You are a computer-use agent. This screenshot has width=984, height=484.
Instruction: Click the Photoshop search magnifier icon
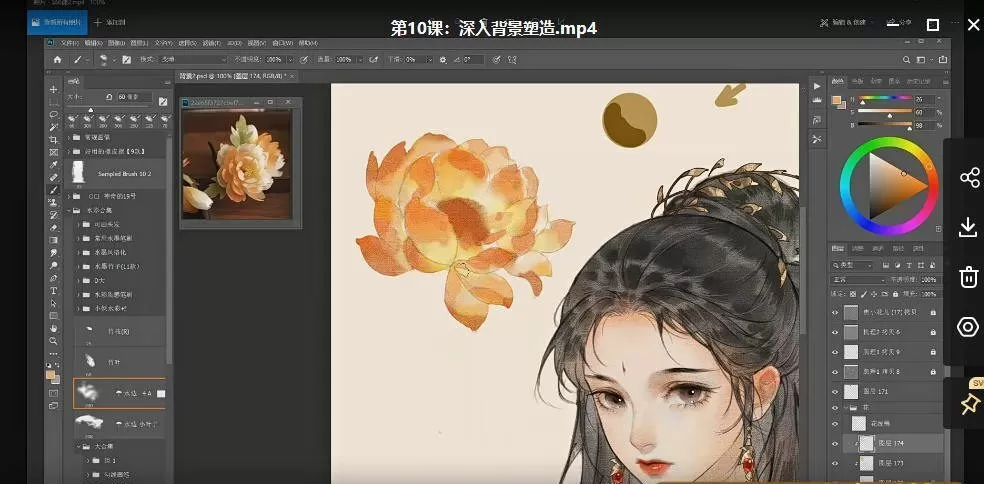tap(906, 60)
